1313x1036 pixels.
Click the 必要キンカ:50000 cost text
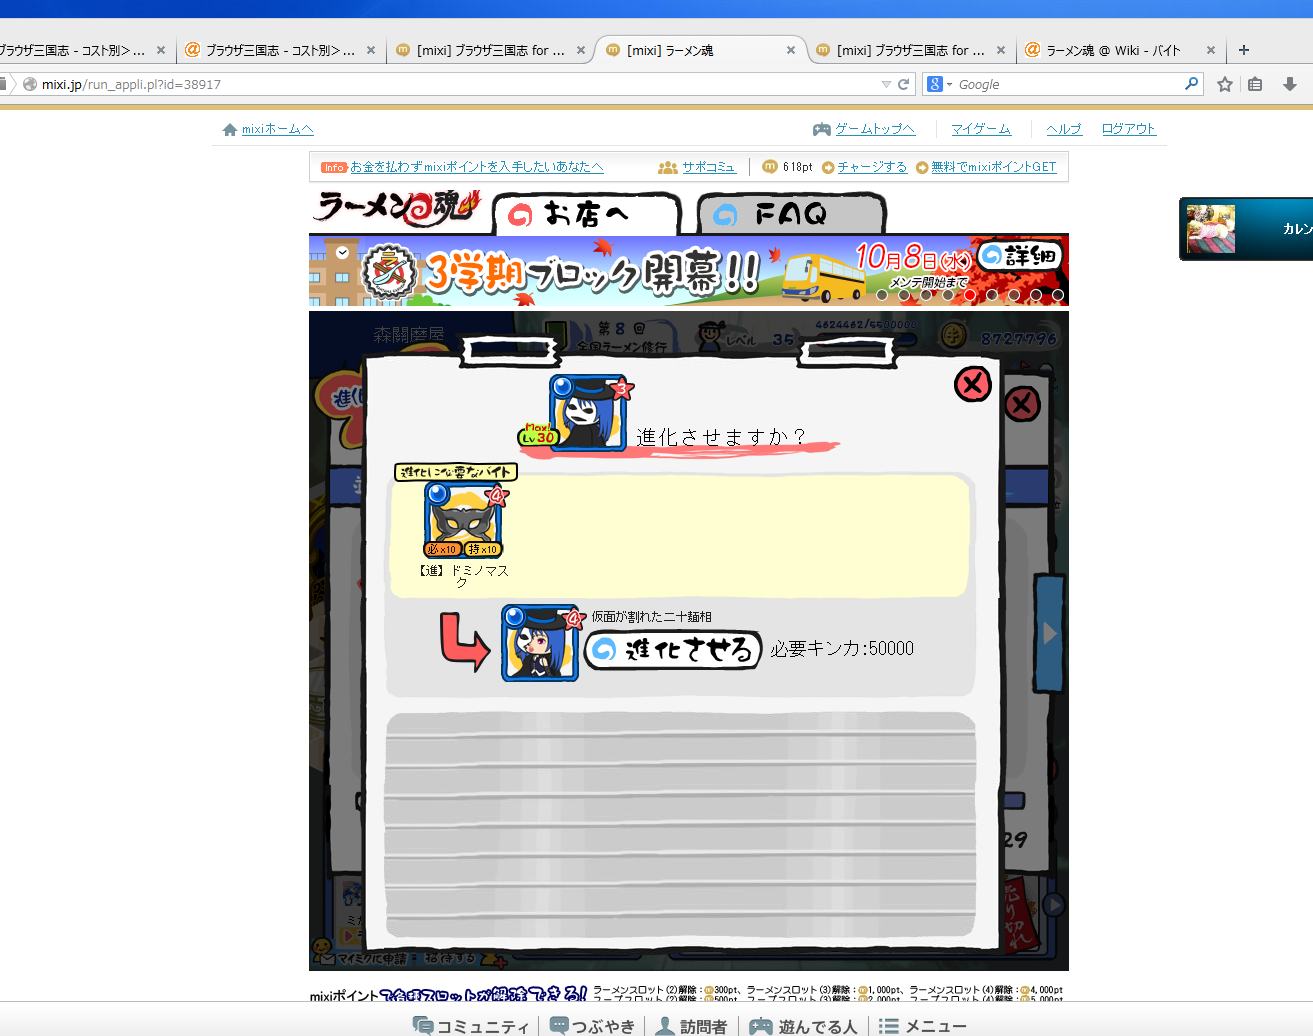point(842,649)
